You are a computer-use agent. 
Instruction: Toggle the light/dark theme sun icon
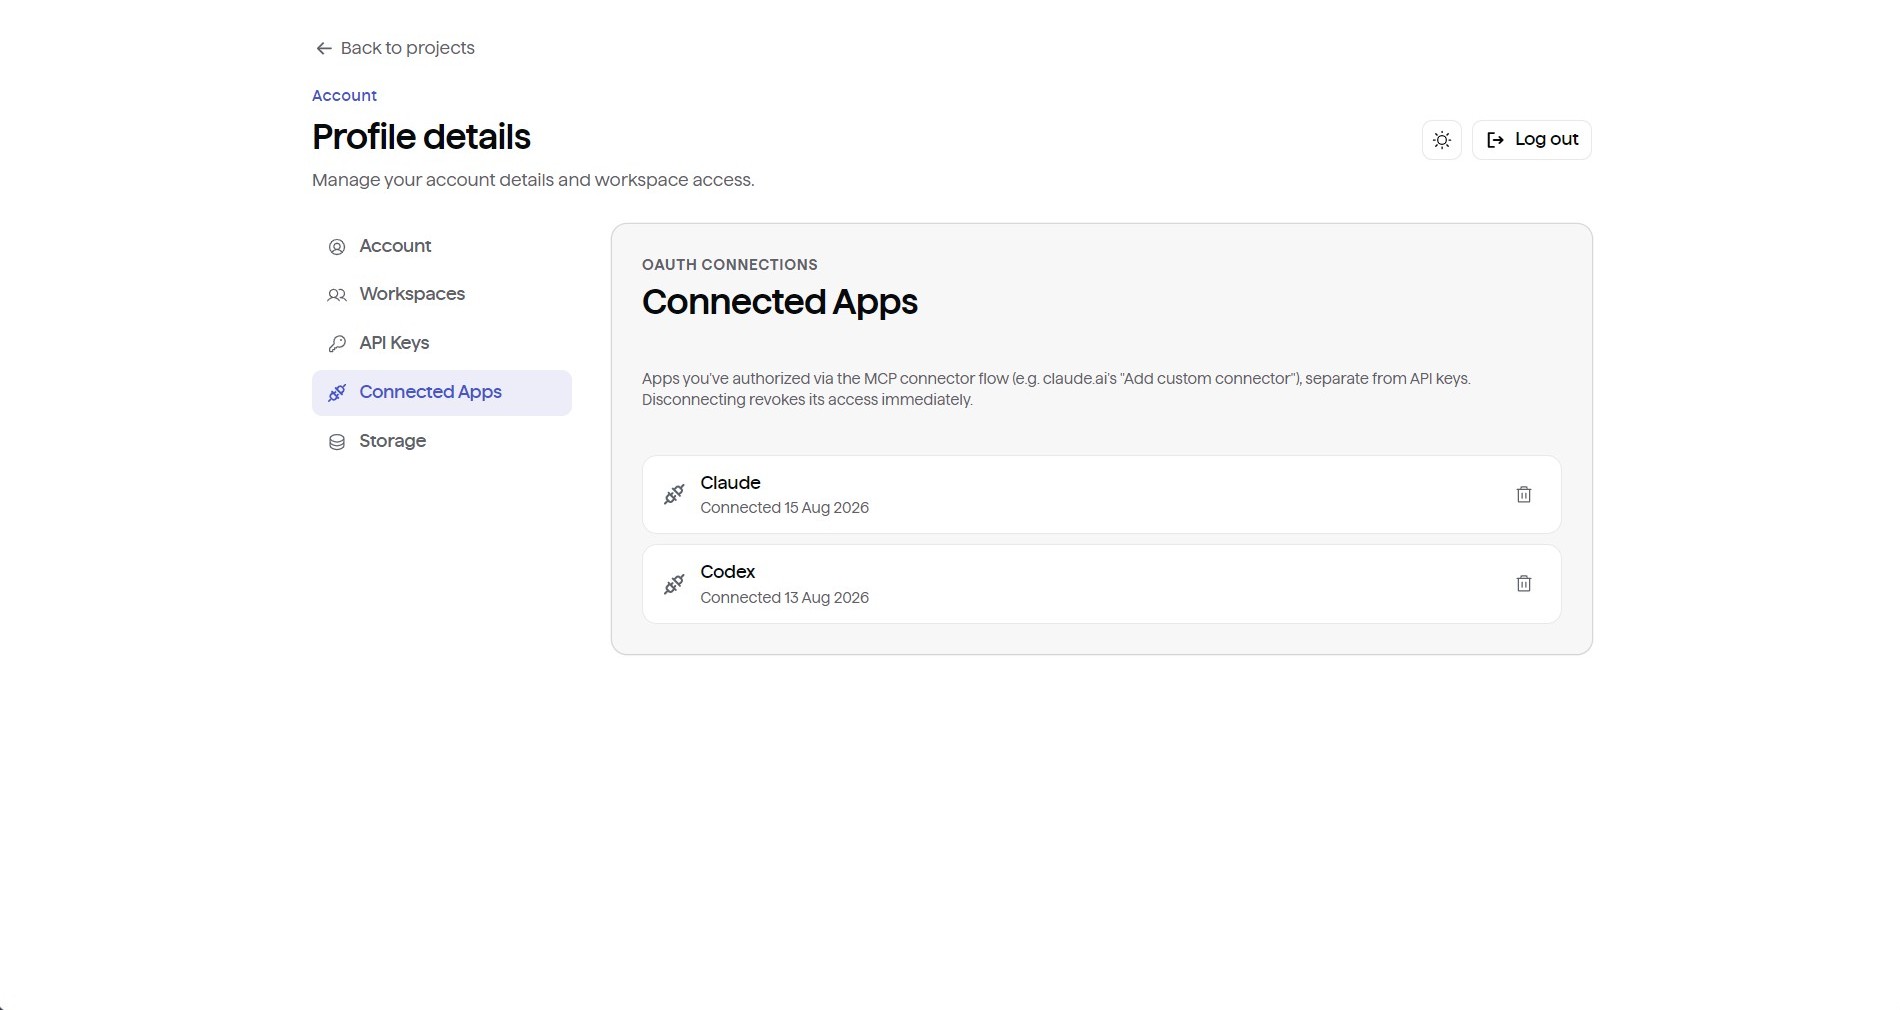1441,140
